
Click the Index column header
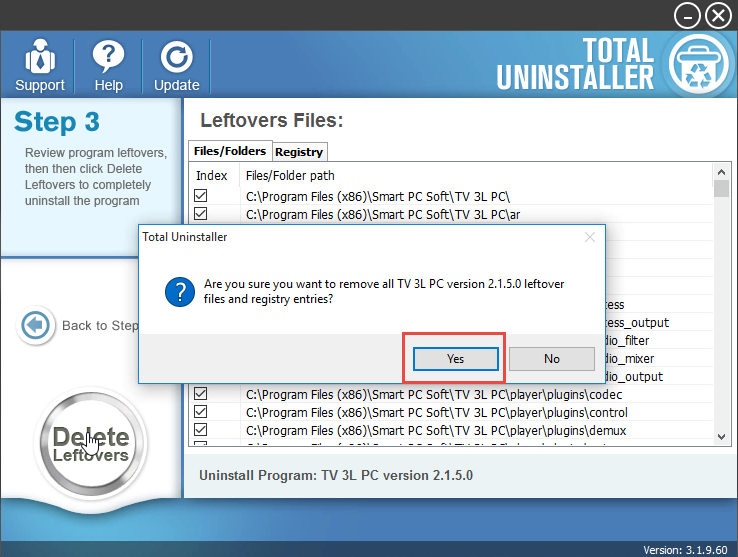[x=212, y=176]
